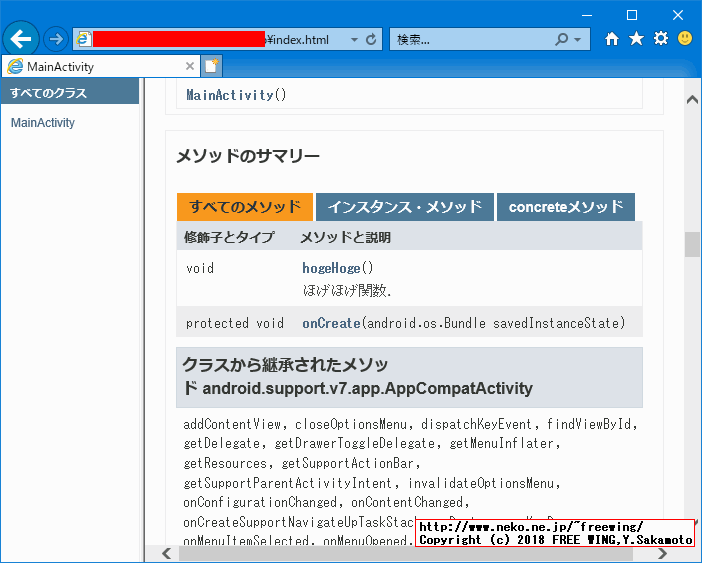702x563 pixels.
Task: Select the MainActivity browser tab
Action: (x=101, y=67)
